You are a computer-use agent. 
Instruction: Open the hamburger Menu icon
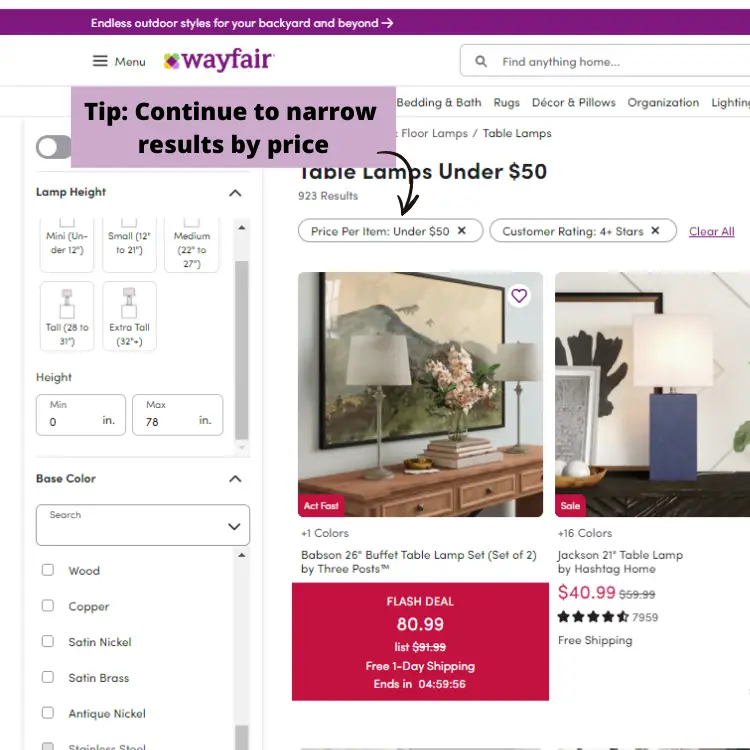pyautogui.click(x=100, y=61)
